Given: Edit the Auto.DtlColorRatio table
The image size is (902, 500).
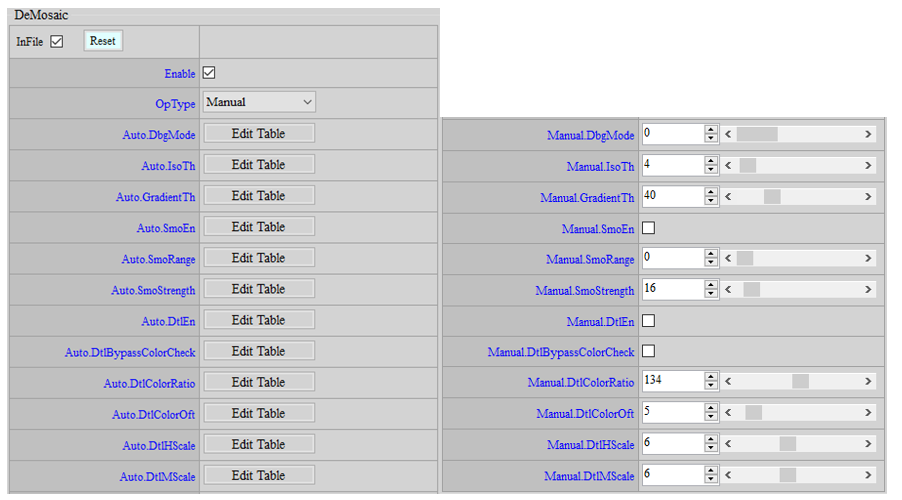Looking at the screenshot, I should point(259,382).
